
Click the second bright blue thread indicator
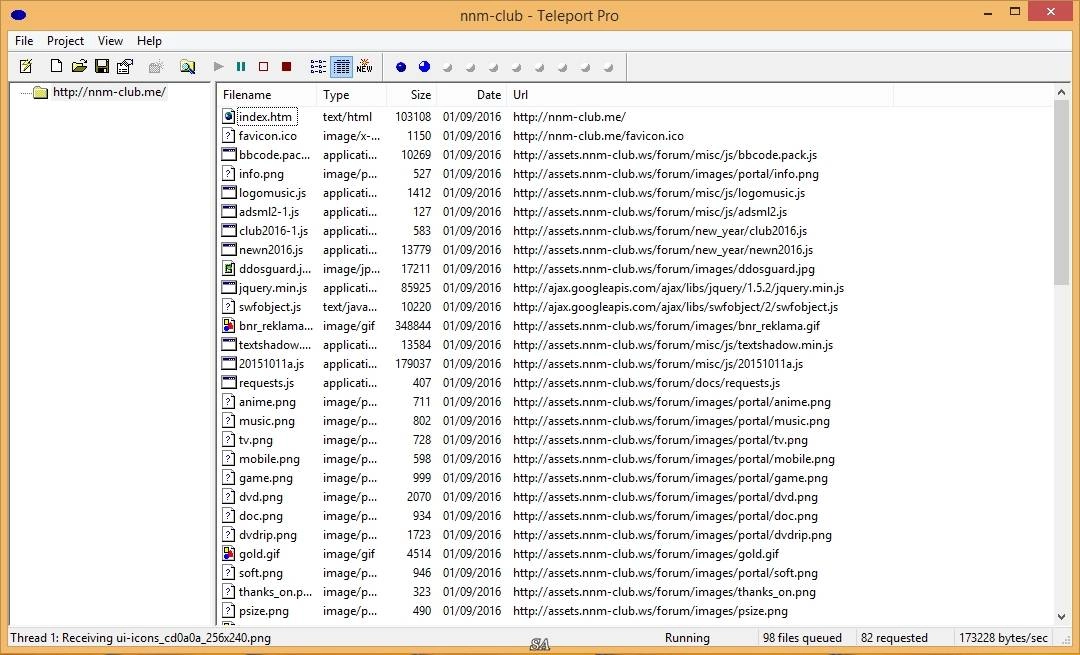(x=424, y=67)
